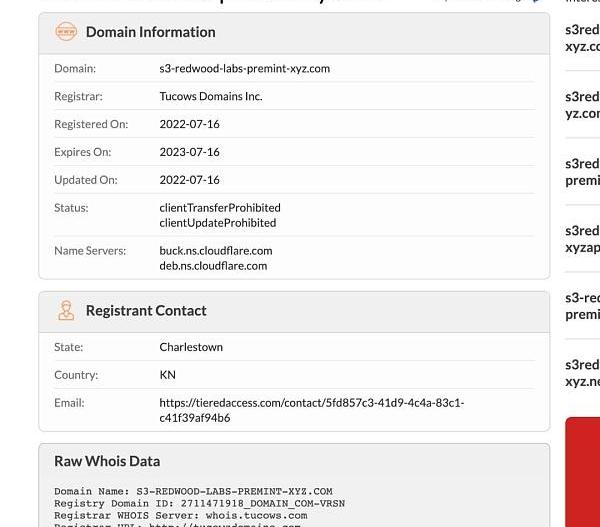Click deb.ns.cloudflare.com name server

pos(213,266)
